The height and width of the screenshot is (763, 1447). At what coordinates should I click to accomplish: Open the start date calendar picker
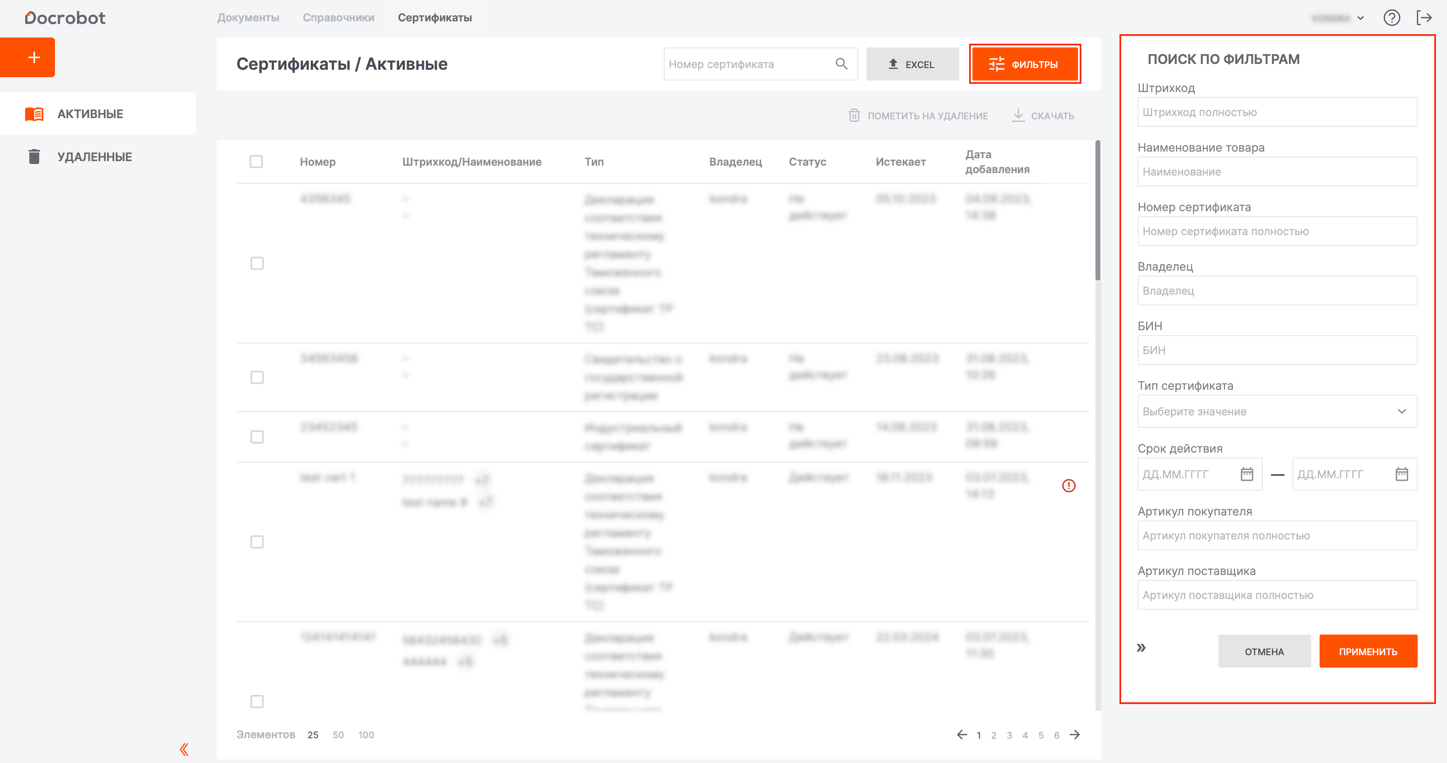coord(1246,475)
